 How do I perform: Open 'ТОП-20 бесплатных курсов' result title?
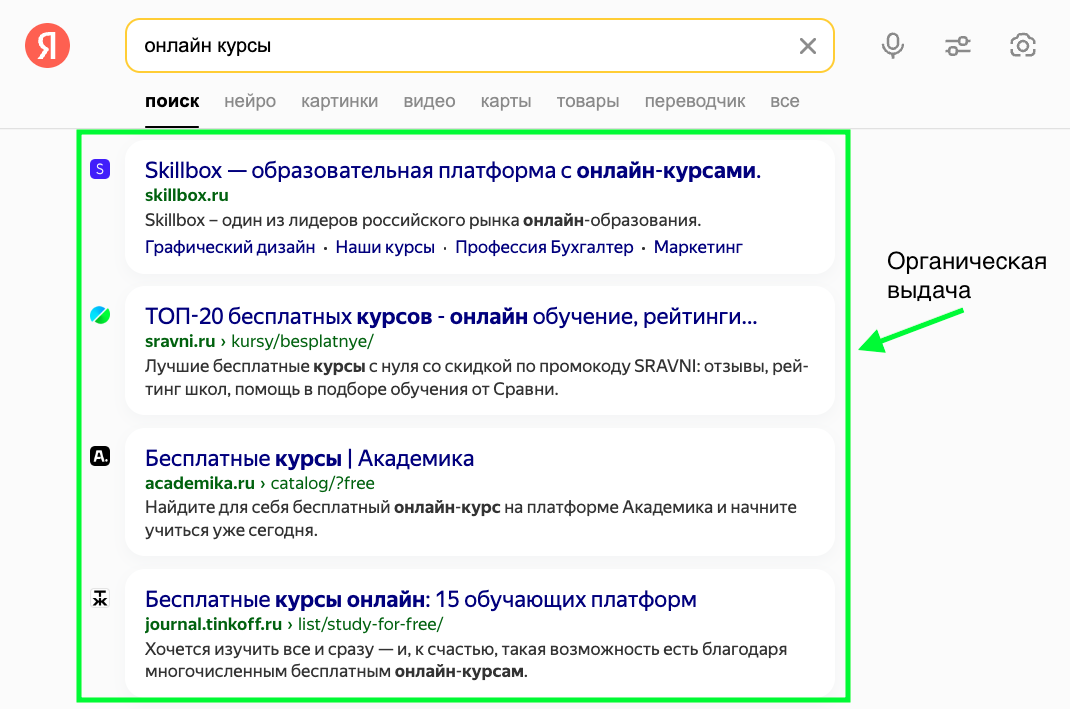(451, 317)
